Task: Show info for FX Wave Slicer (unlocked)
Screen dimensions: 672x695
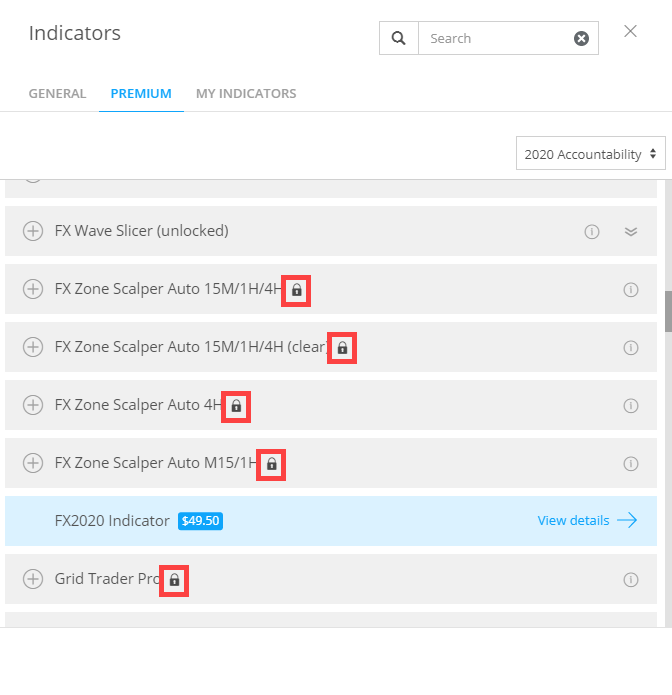Action: (591, 231)
